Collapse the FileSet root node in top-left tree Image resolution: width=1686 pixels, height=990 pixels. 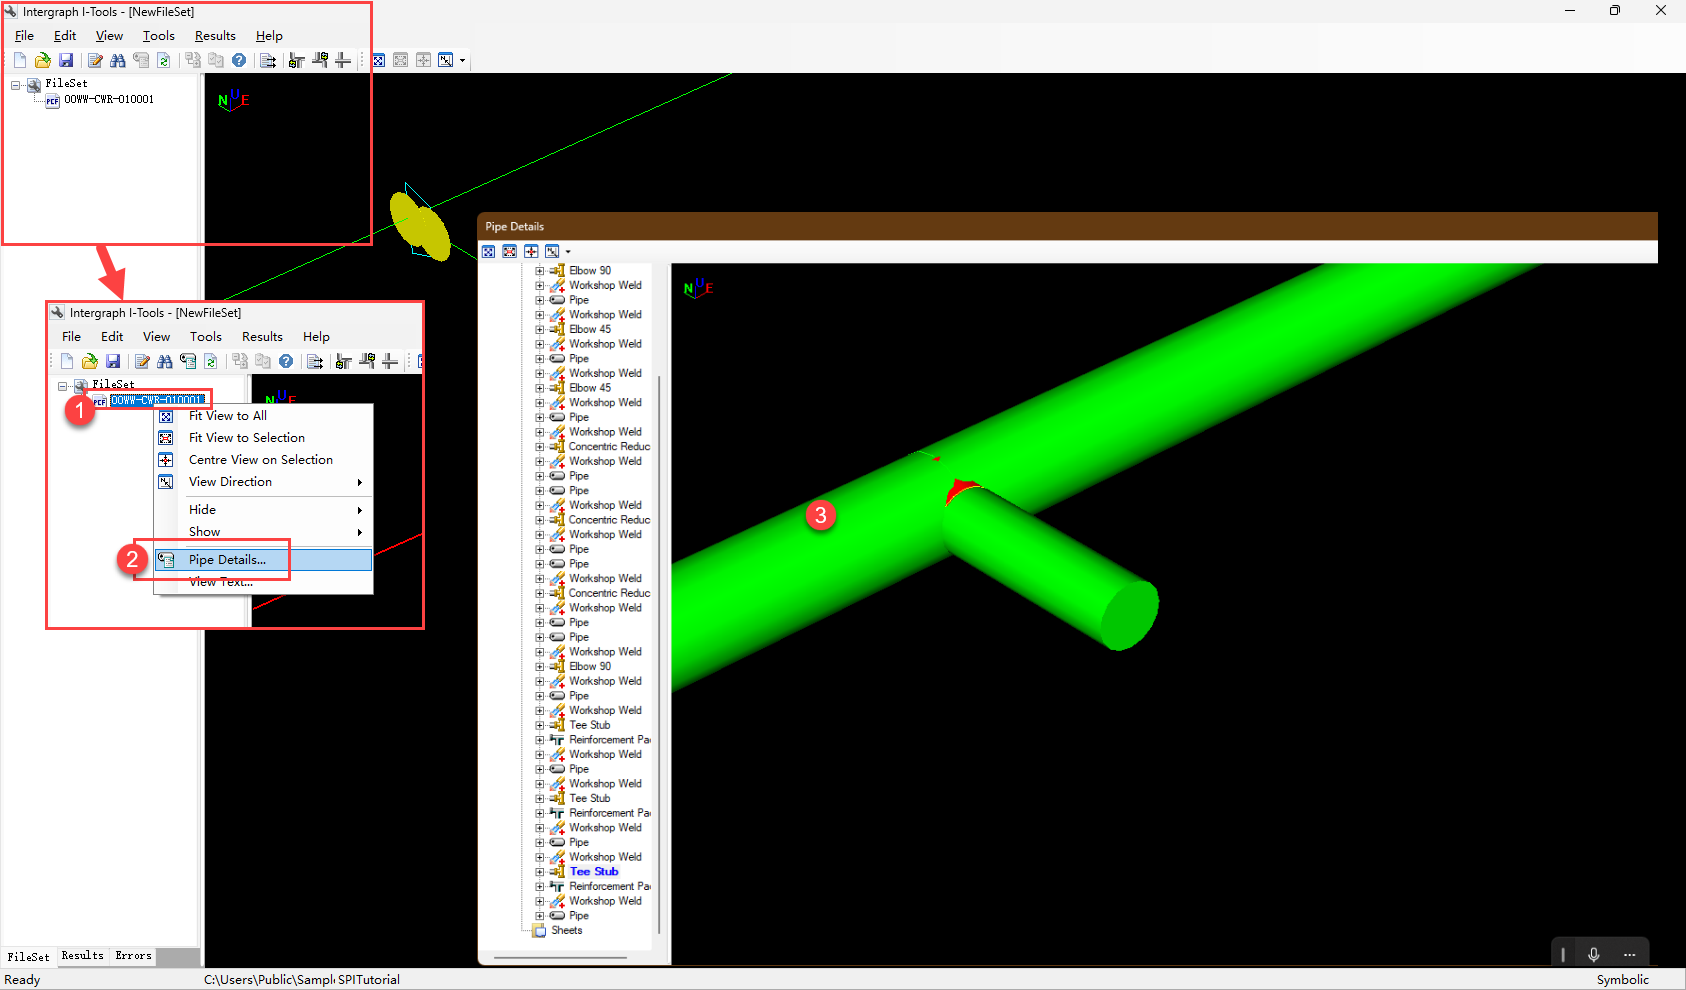16,85
